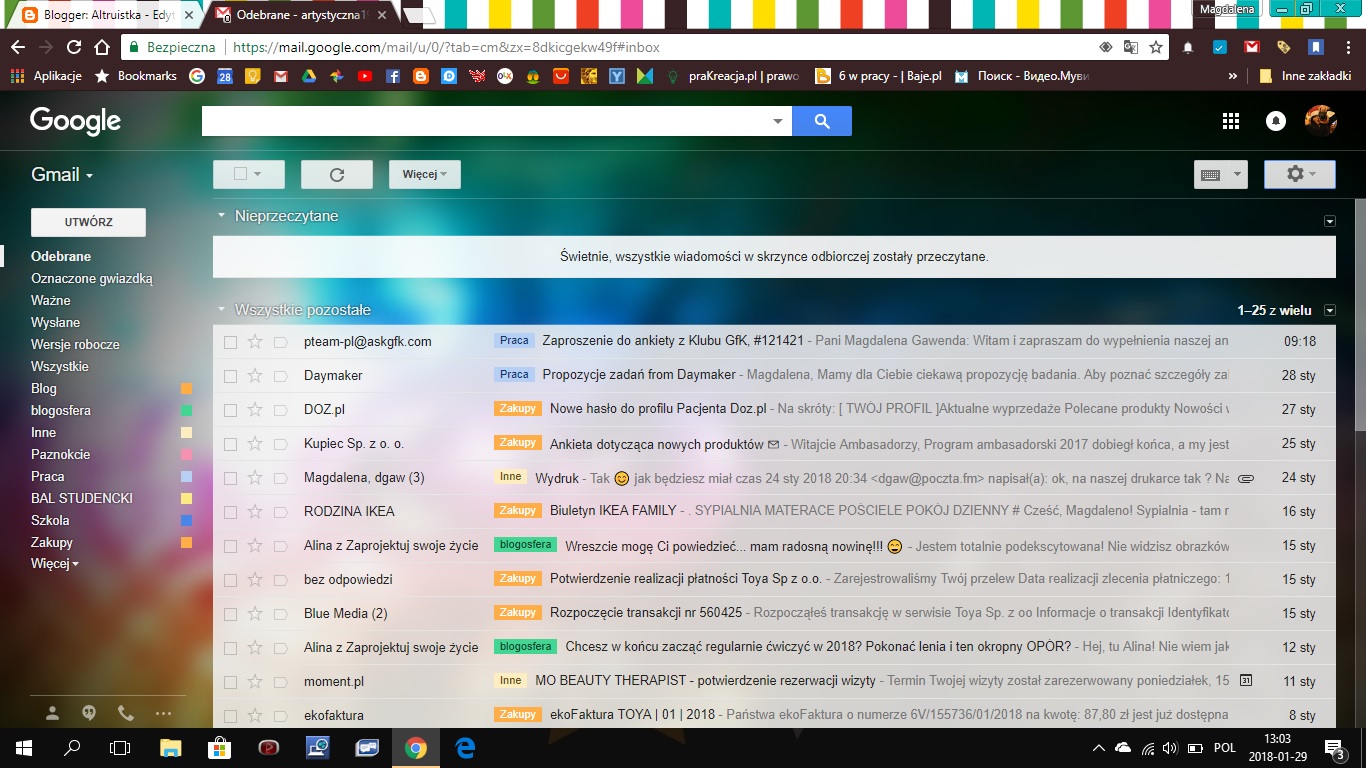Click the YouTube bookmark icon
Screen dimensions: 1366x768
pyautogui.click(x=364, y=76)
